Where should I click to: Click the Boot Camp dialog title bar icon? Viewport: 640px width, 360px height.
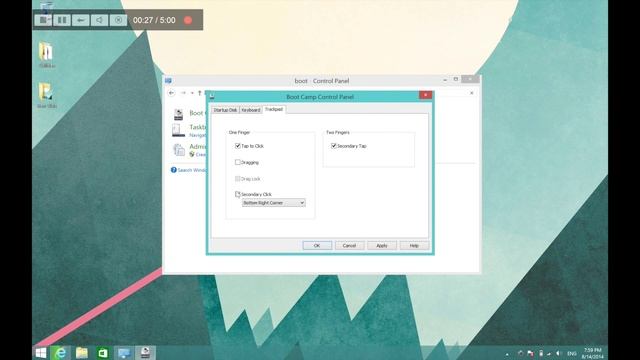(x=212, y=96)
